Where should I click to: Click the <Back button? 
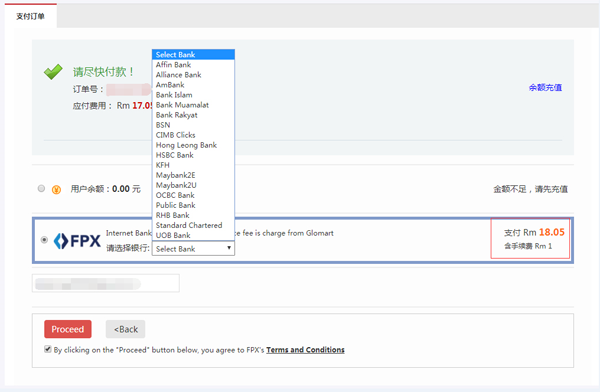[126, 329]
